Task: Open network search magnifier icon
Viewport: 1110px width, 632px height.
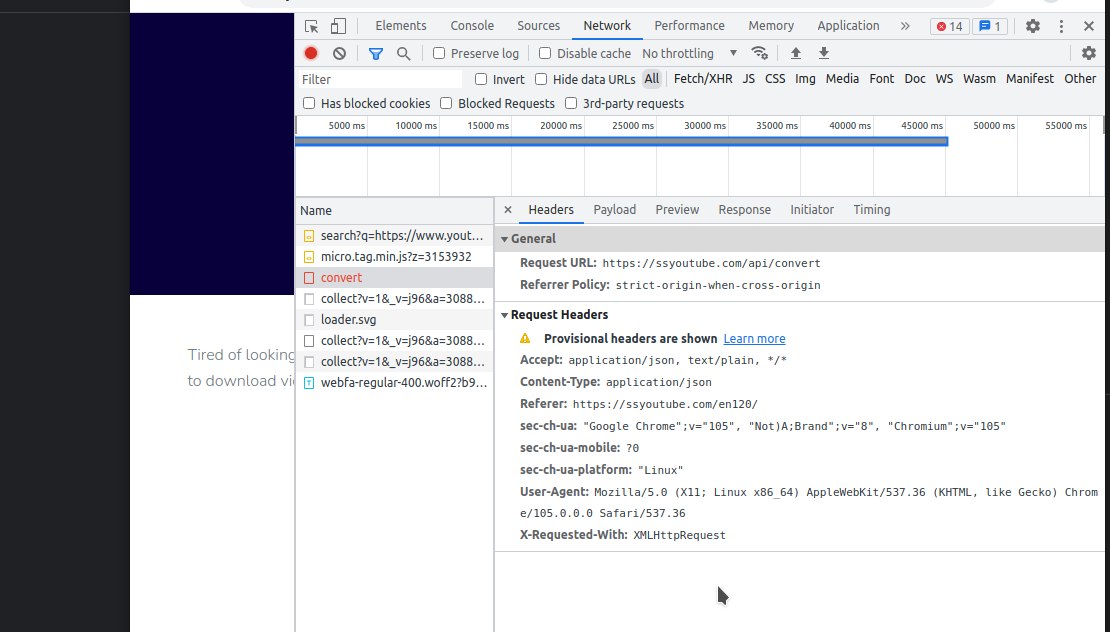Action: tap(404, 53)
